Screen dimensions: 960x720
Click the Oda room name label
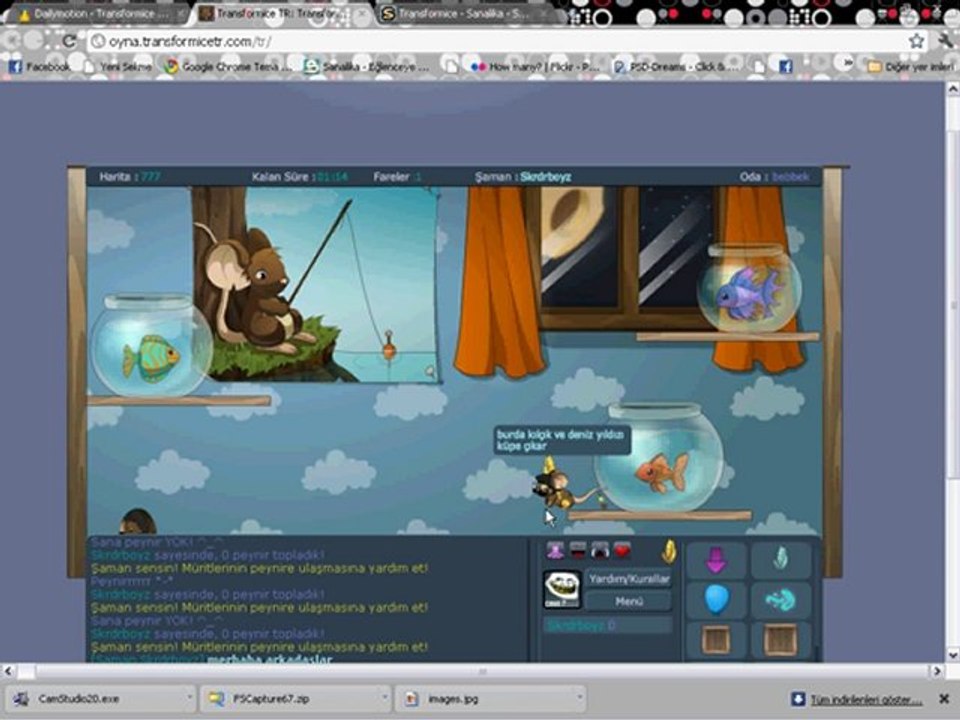(x=774, y=177)
